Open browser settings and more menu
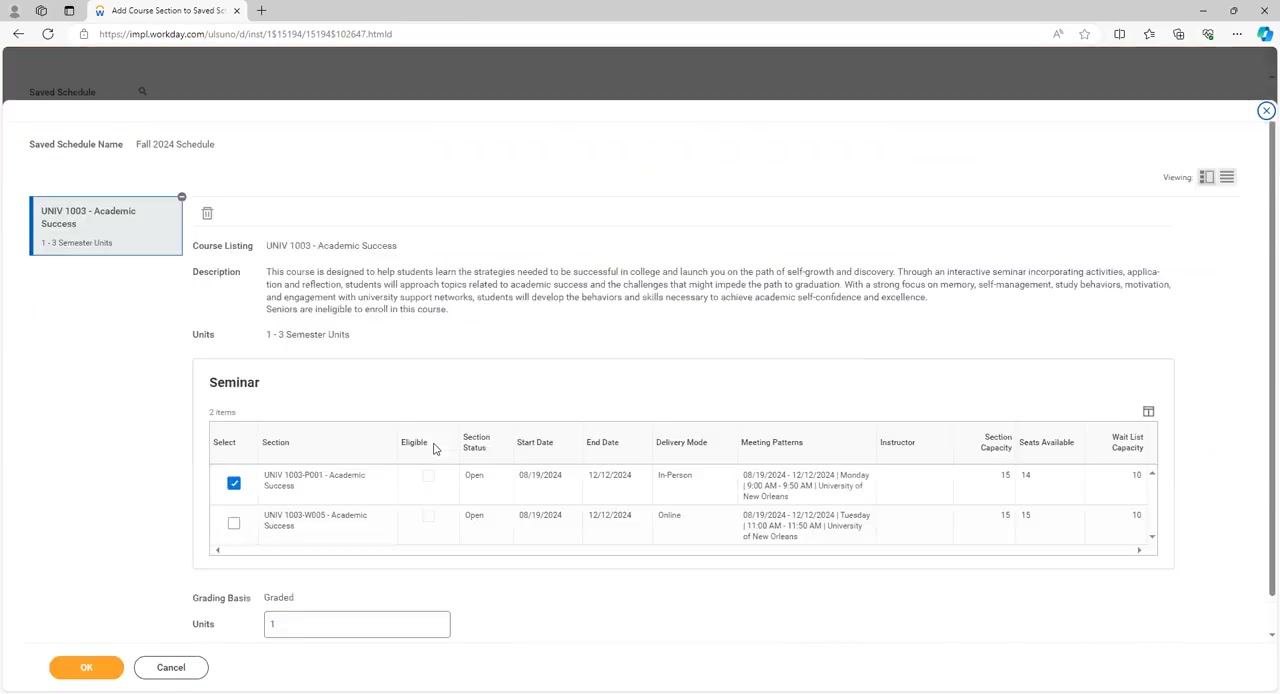The width and height of the screenshot is (1280, 694). pyautogui.click(x=1237, y=34)
